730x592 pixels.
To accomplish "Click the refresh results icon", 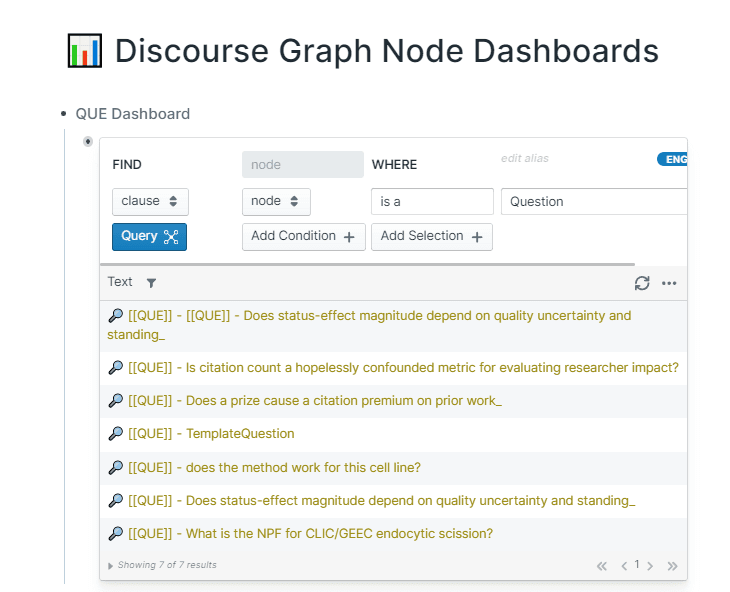I will tap(642, 283).
